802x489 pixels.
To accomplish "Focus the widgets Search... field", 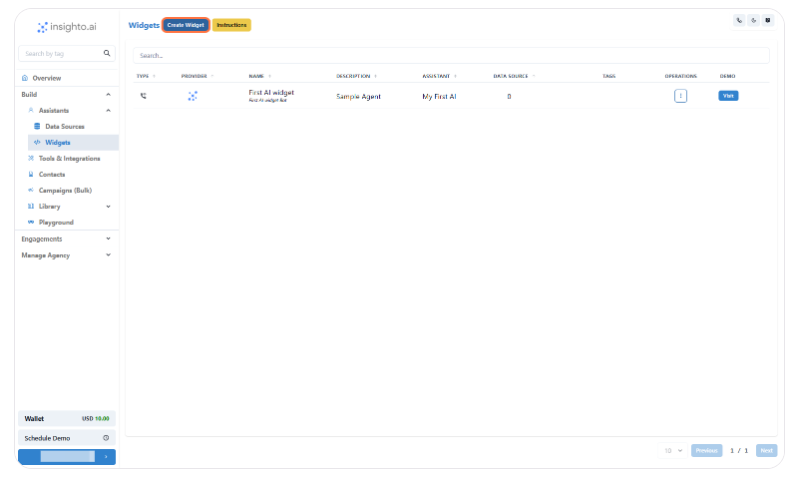I will [x=451, y=55].
